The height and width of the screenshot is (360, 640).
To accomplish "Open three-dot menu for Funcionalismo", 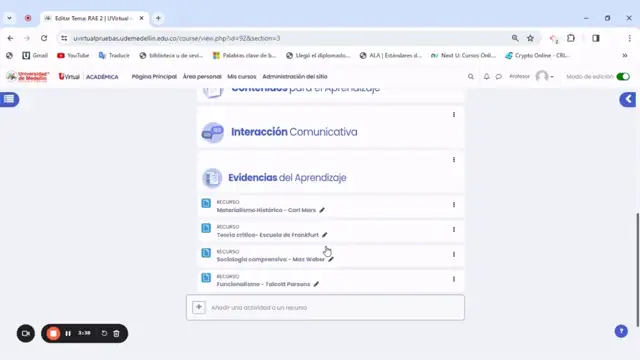I will click(454, 280).
